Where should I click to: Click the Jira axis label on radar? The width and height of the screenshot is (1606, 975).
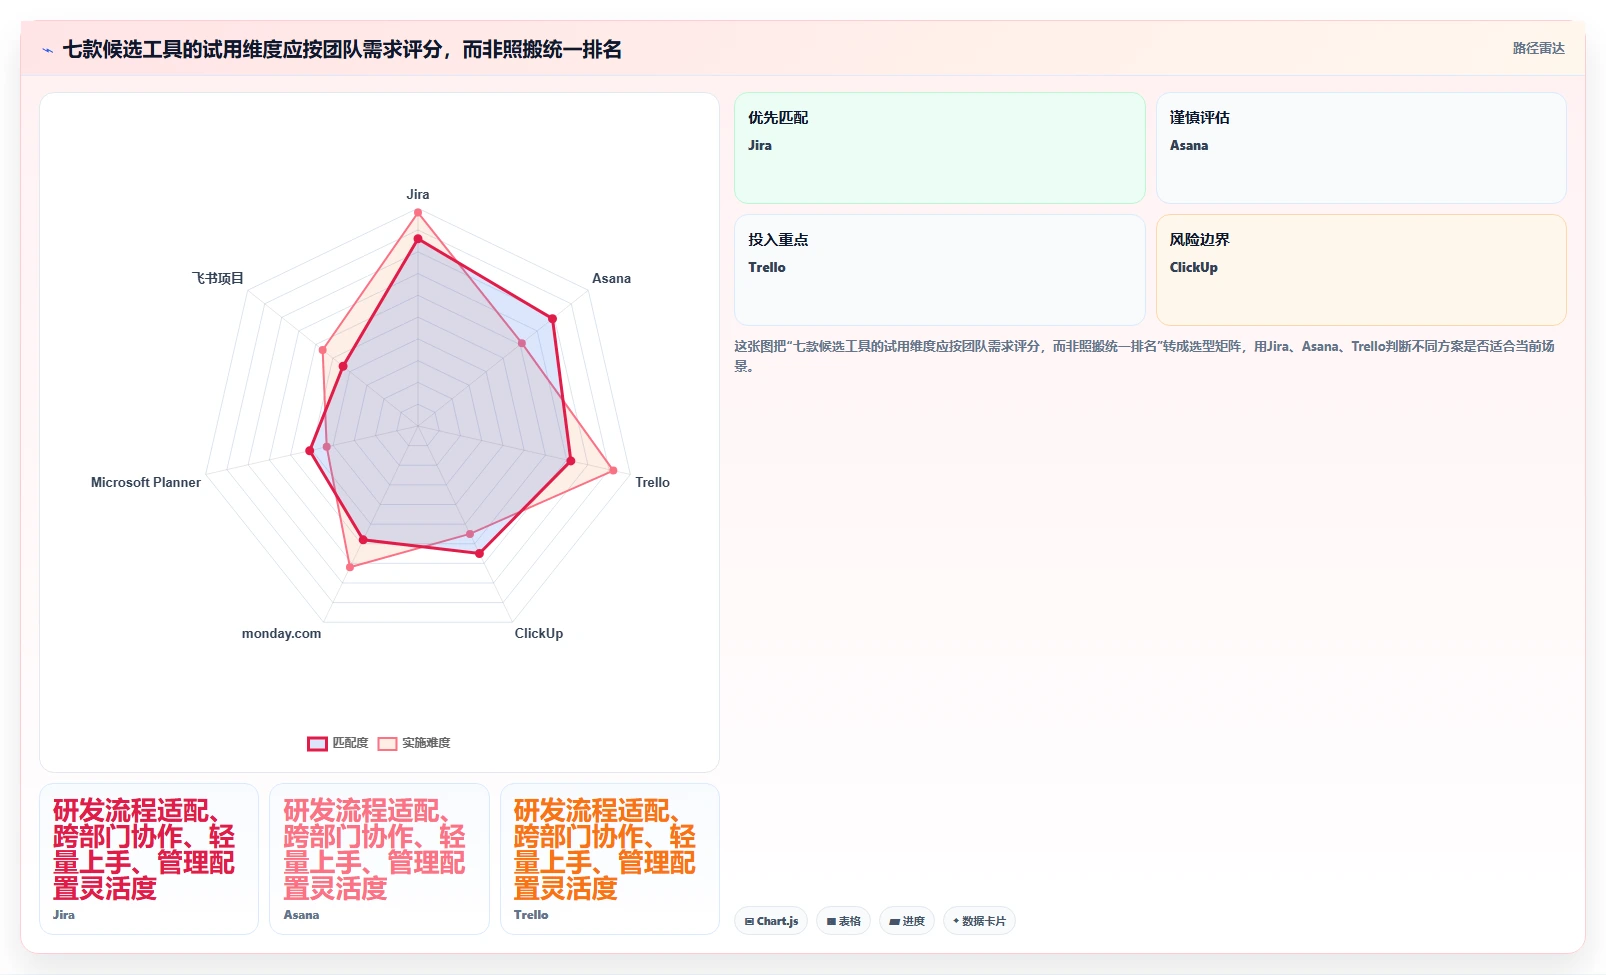click(x=418, y=194)
